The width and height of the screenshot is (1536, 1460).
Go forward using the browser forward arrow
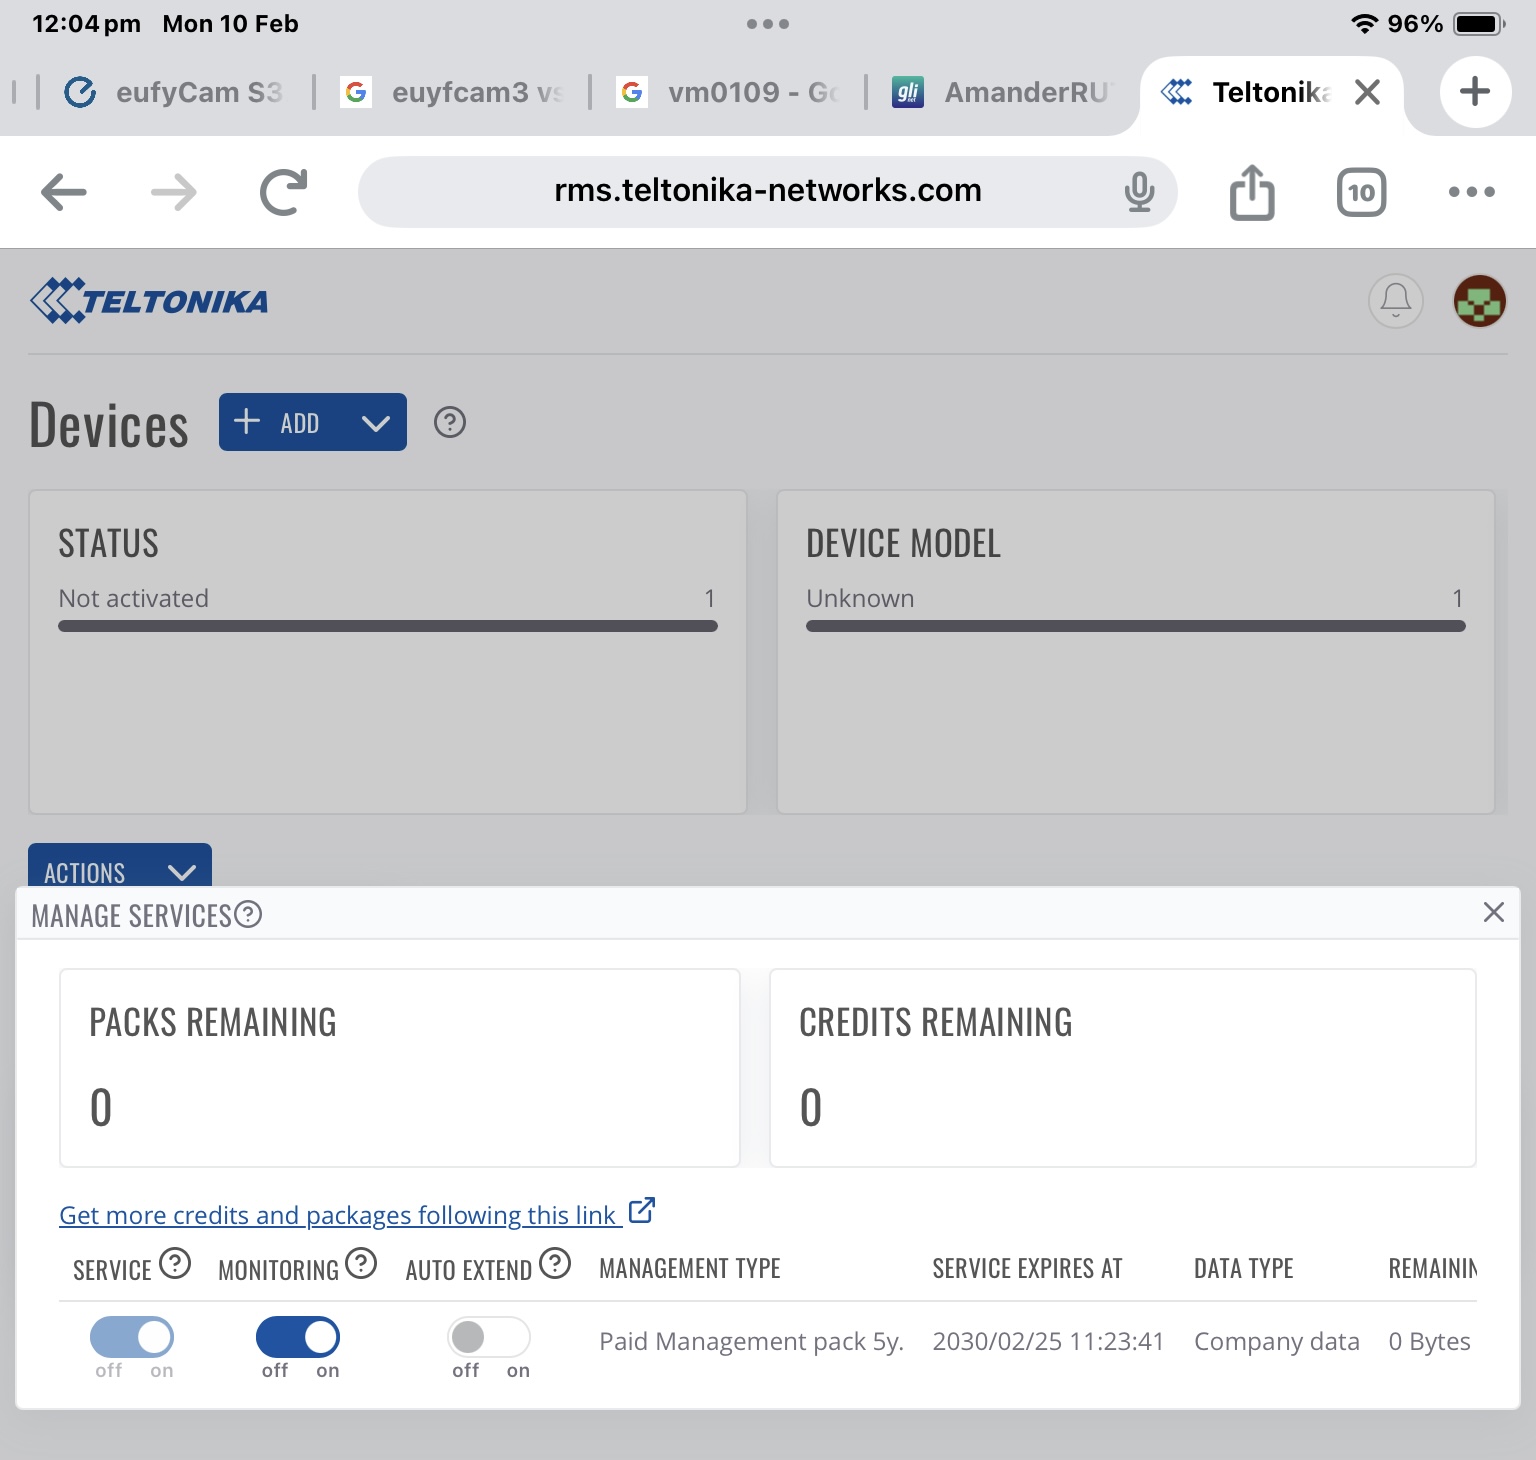tap(174, 192)
